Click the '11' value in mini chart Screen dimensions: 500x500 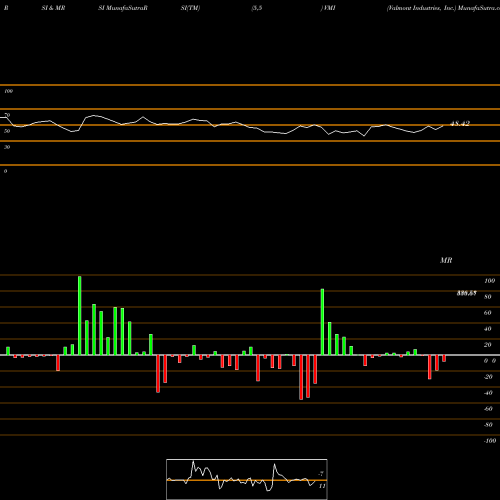(x=322, y=486)
